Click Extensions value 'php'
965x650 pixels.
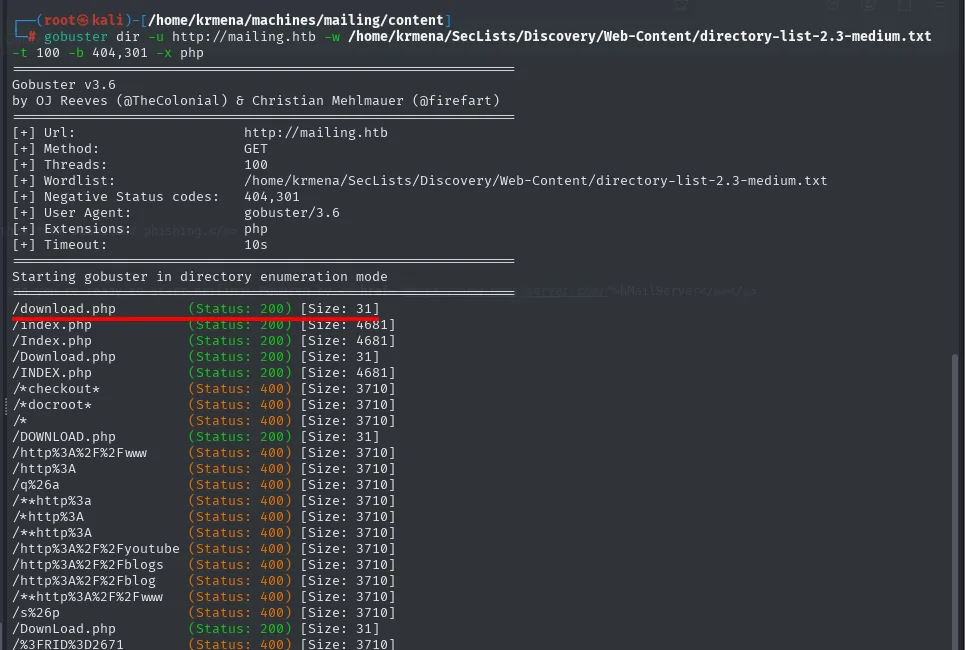(x=255, y=229)
